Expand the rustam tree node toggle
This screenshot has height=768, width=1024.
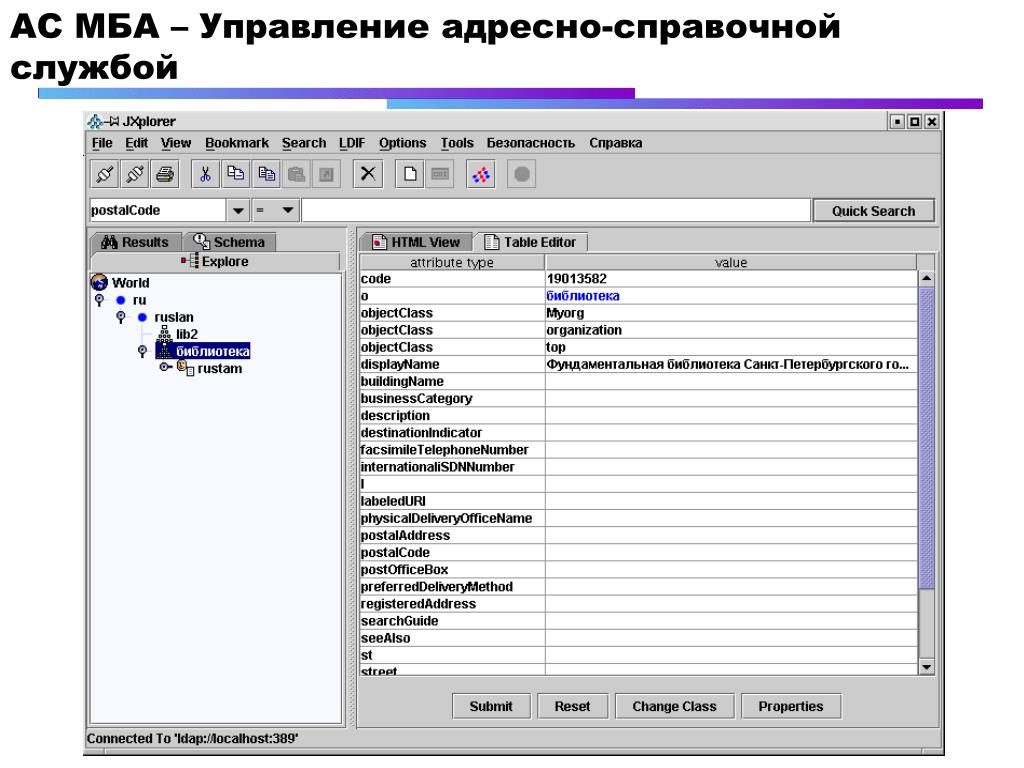165,368
